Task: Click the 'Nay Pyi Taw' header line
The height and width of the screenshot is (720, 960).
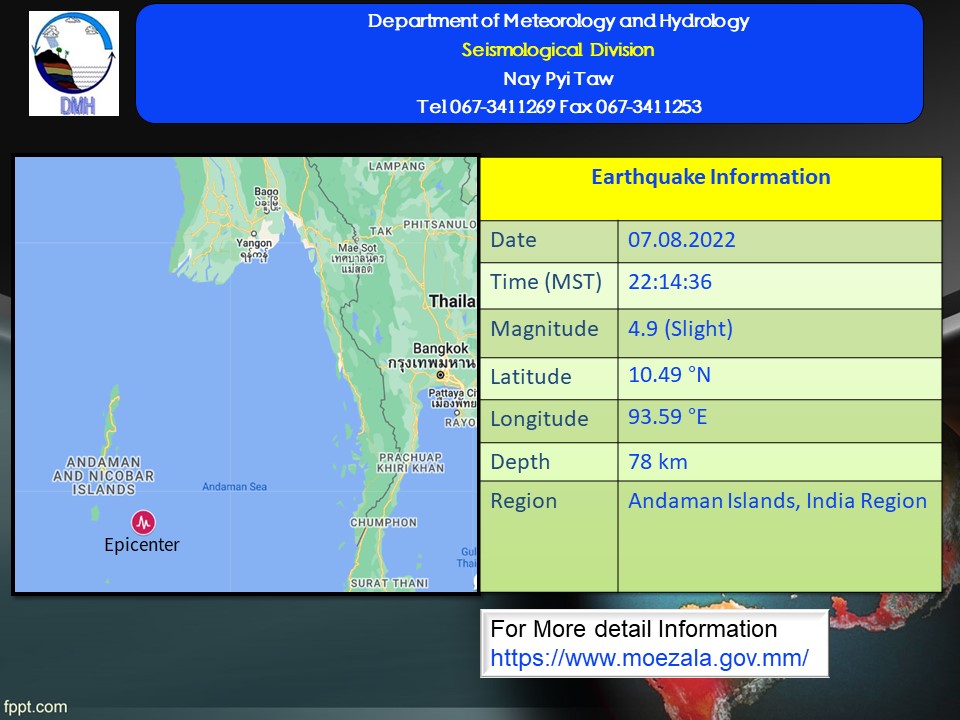Action: click(x=558, y=78)
